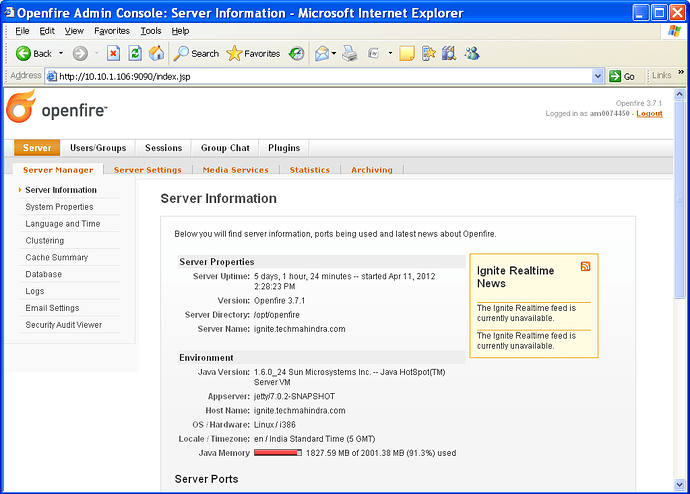Open the Archiving subtab
This screenshot has width=690, height=494.
click(x=372, y=170)
